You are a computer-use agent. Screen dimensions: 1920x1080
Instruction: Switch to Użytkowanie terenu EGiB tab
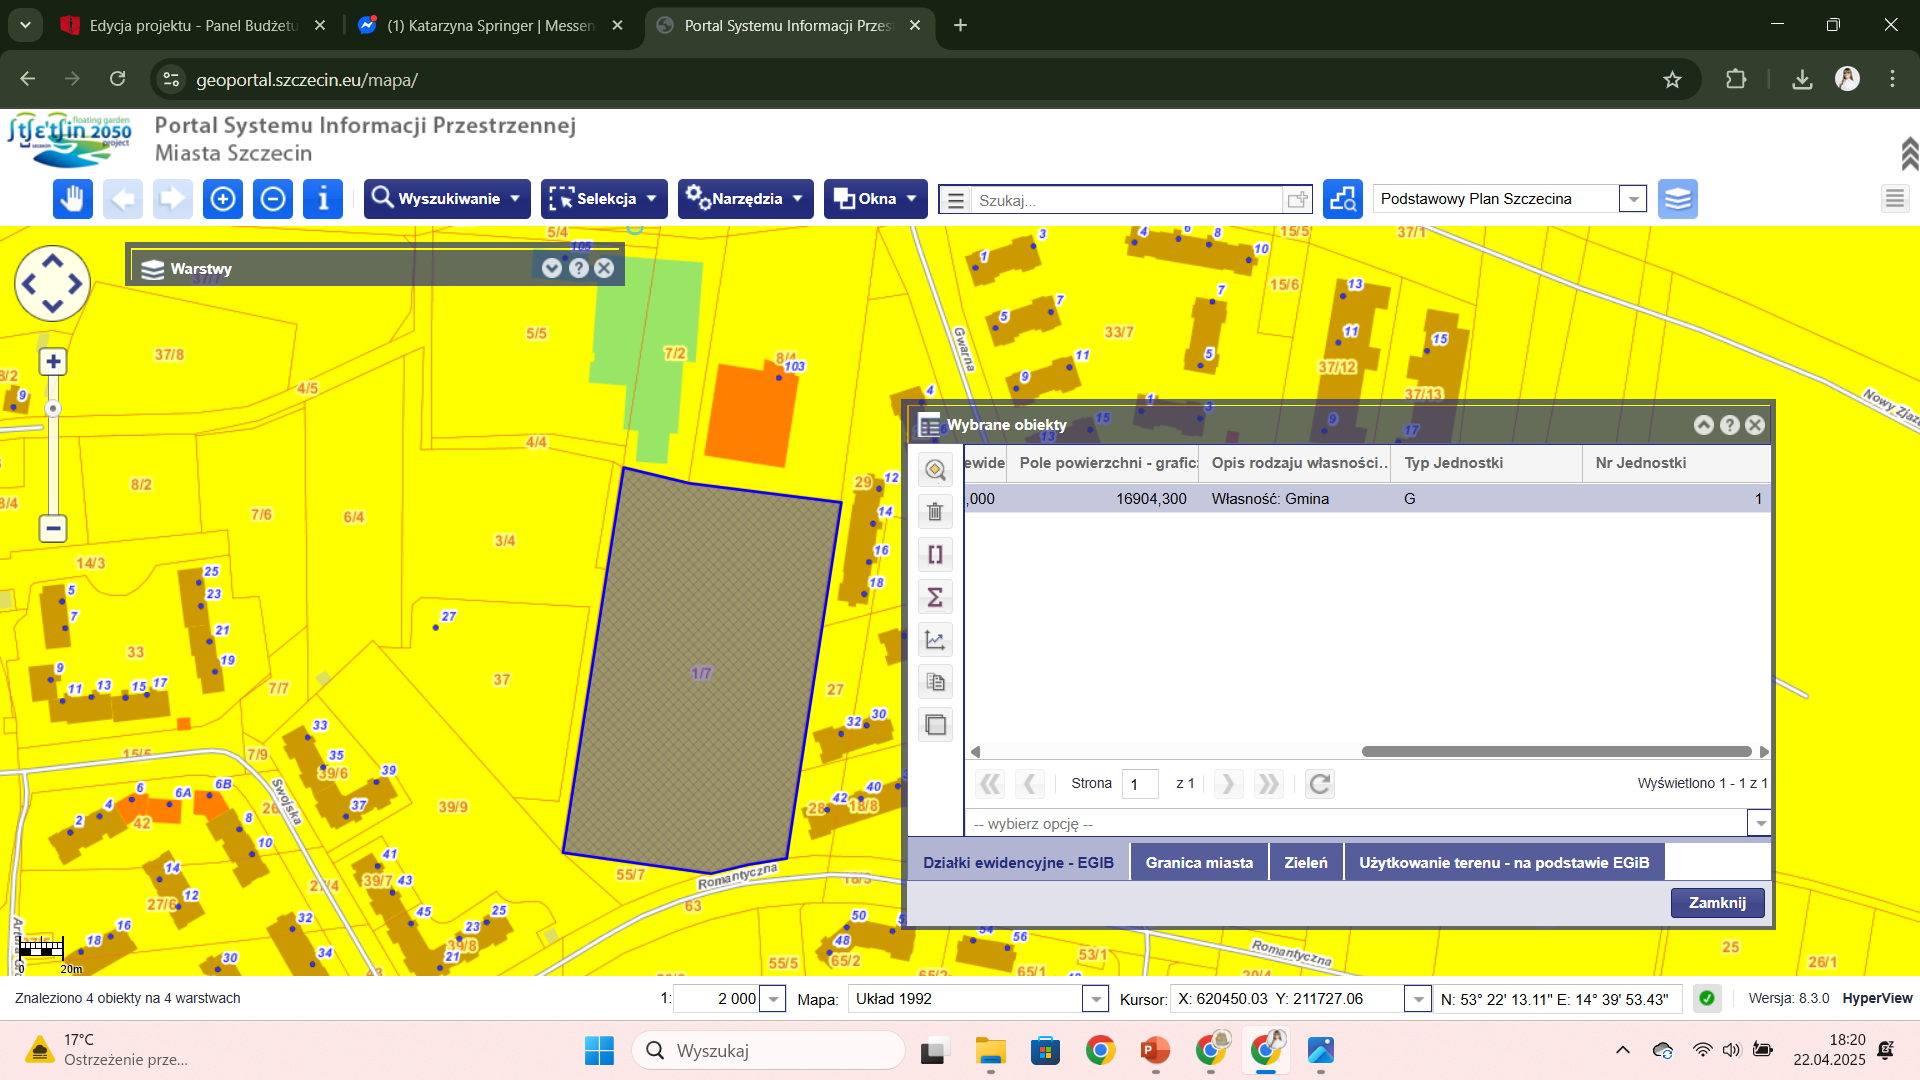click(x=1503, y=862)
